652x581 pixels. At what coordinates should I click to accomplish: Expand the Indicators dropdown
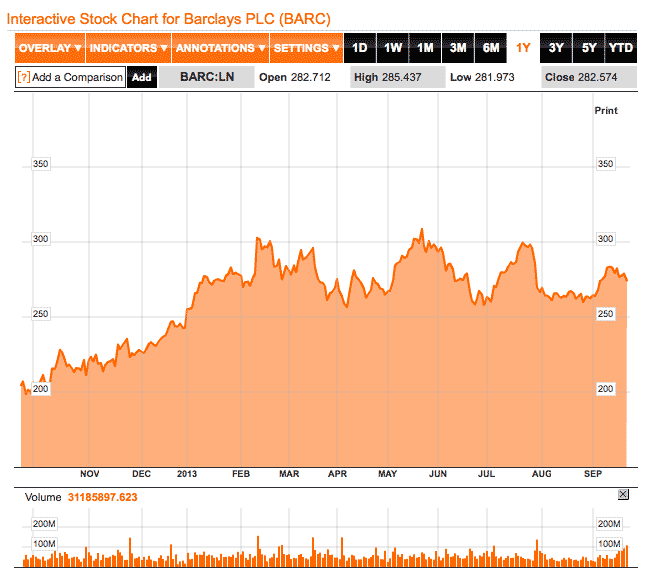pos(128,48)
